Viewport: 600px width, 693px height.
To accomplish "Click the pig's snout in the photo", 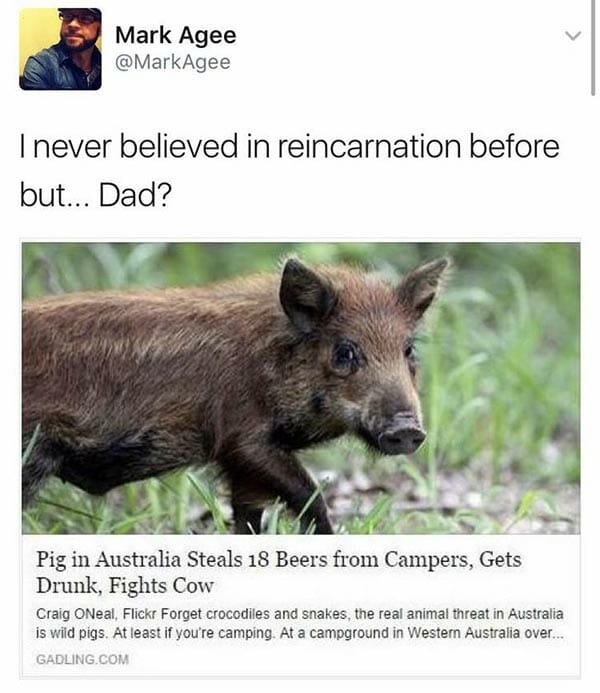I will point(400,434).
